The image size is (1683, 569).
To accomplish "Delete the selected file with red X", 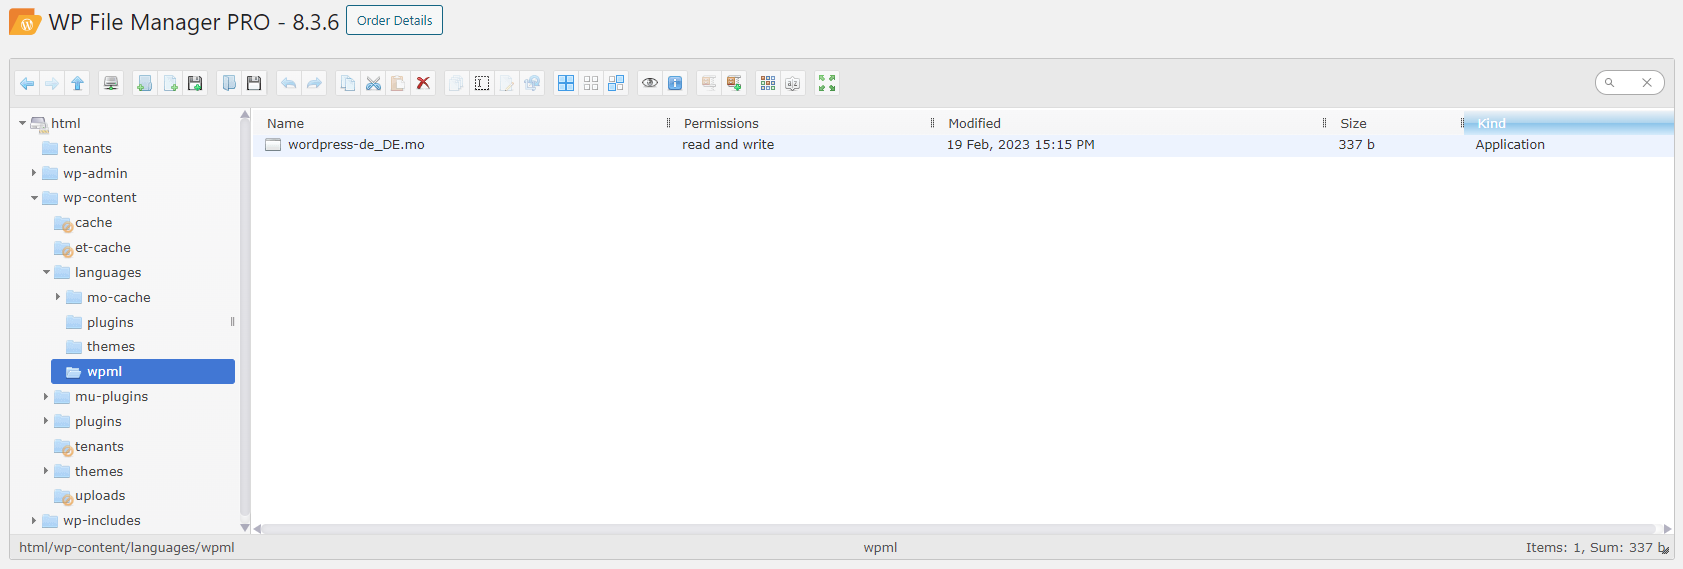I will (423, 83).
